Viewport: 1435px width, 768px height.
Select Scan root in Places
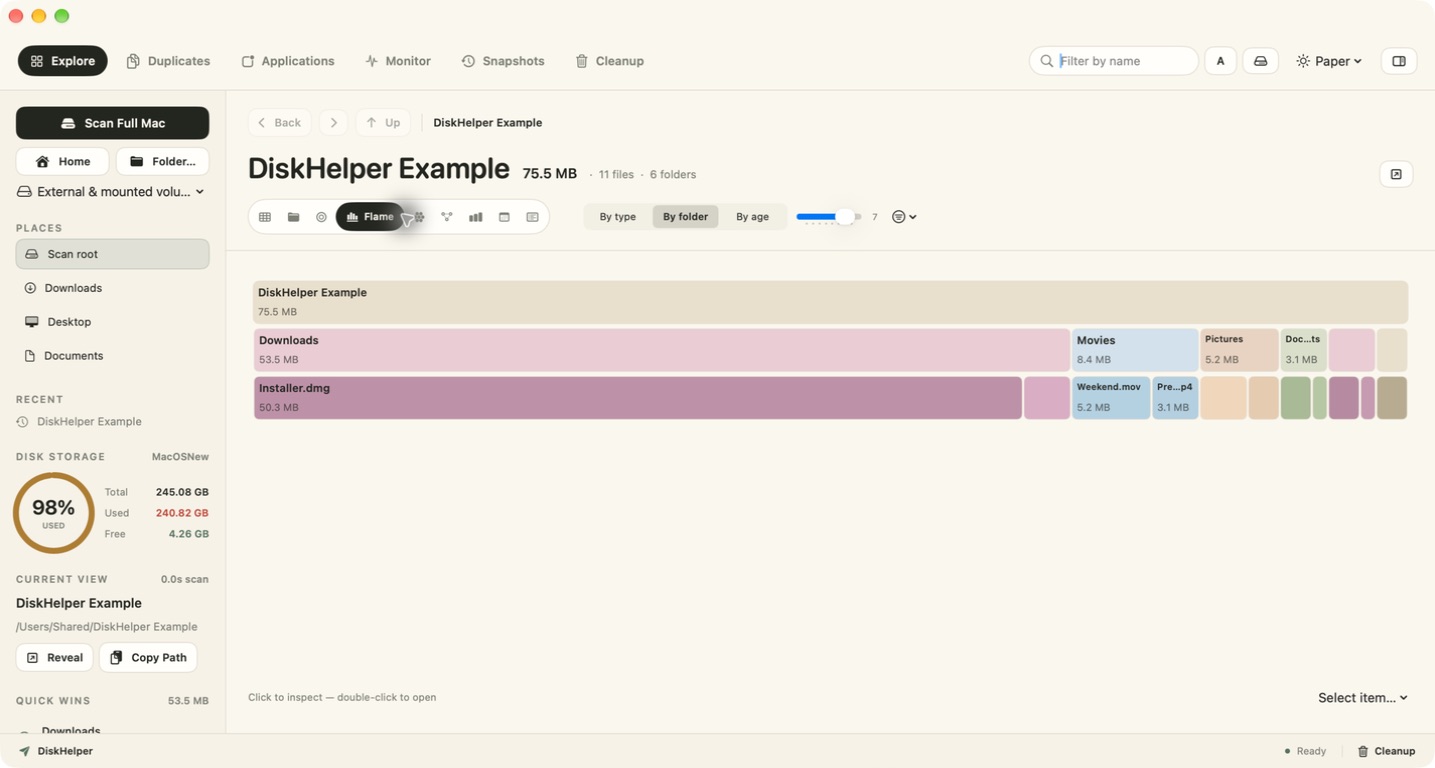pos(112,254)
